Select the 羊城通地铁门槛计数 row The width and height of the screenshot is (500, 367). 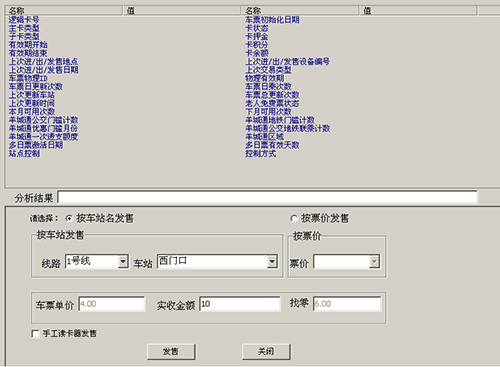pyautogui.click(x=280, y=120)
